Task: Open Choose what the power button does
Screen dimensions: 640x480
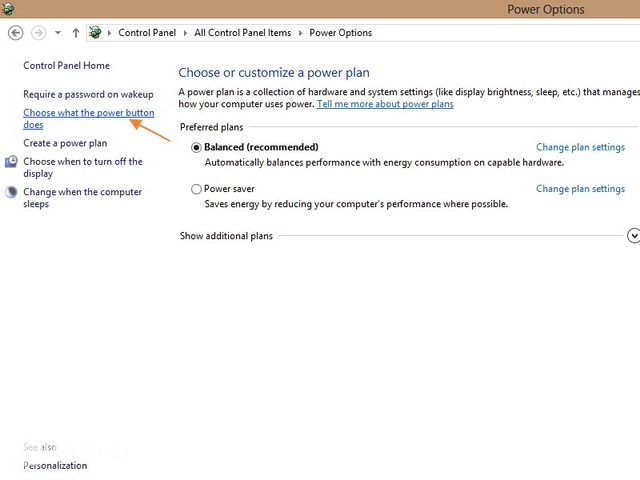Action: (89, 118)
